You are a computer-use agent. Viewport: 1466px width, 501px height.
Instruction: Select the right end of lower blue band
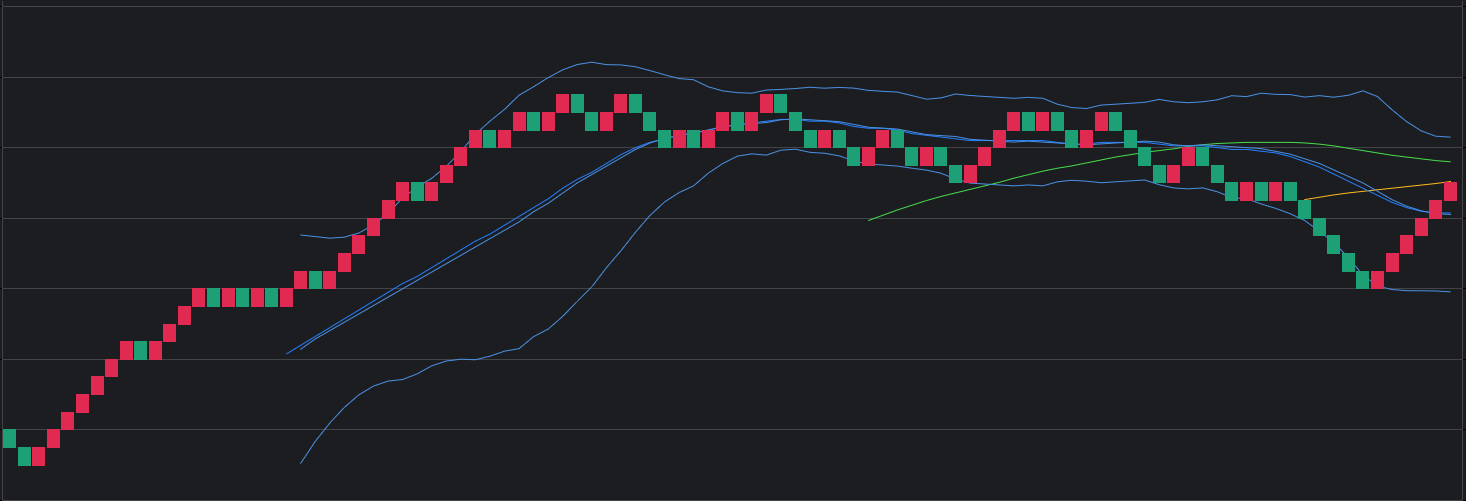coord(1449,292)
